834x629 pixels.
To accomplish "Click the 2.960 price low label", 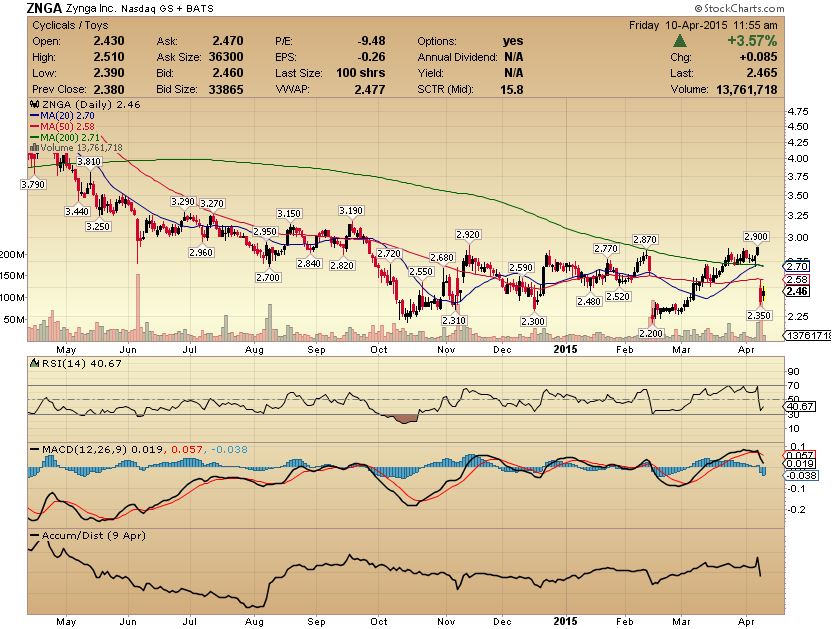I will point(201,253).
